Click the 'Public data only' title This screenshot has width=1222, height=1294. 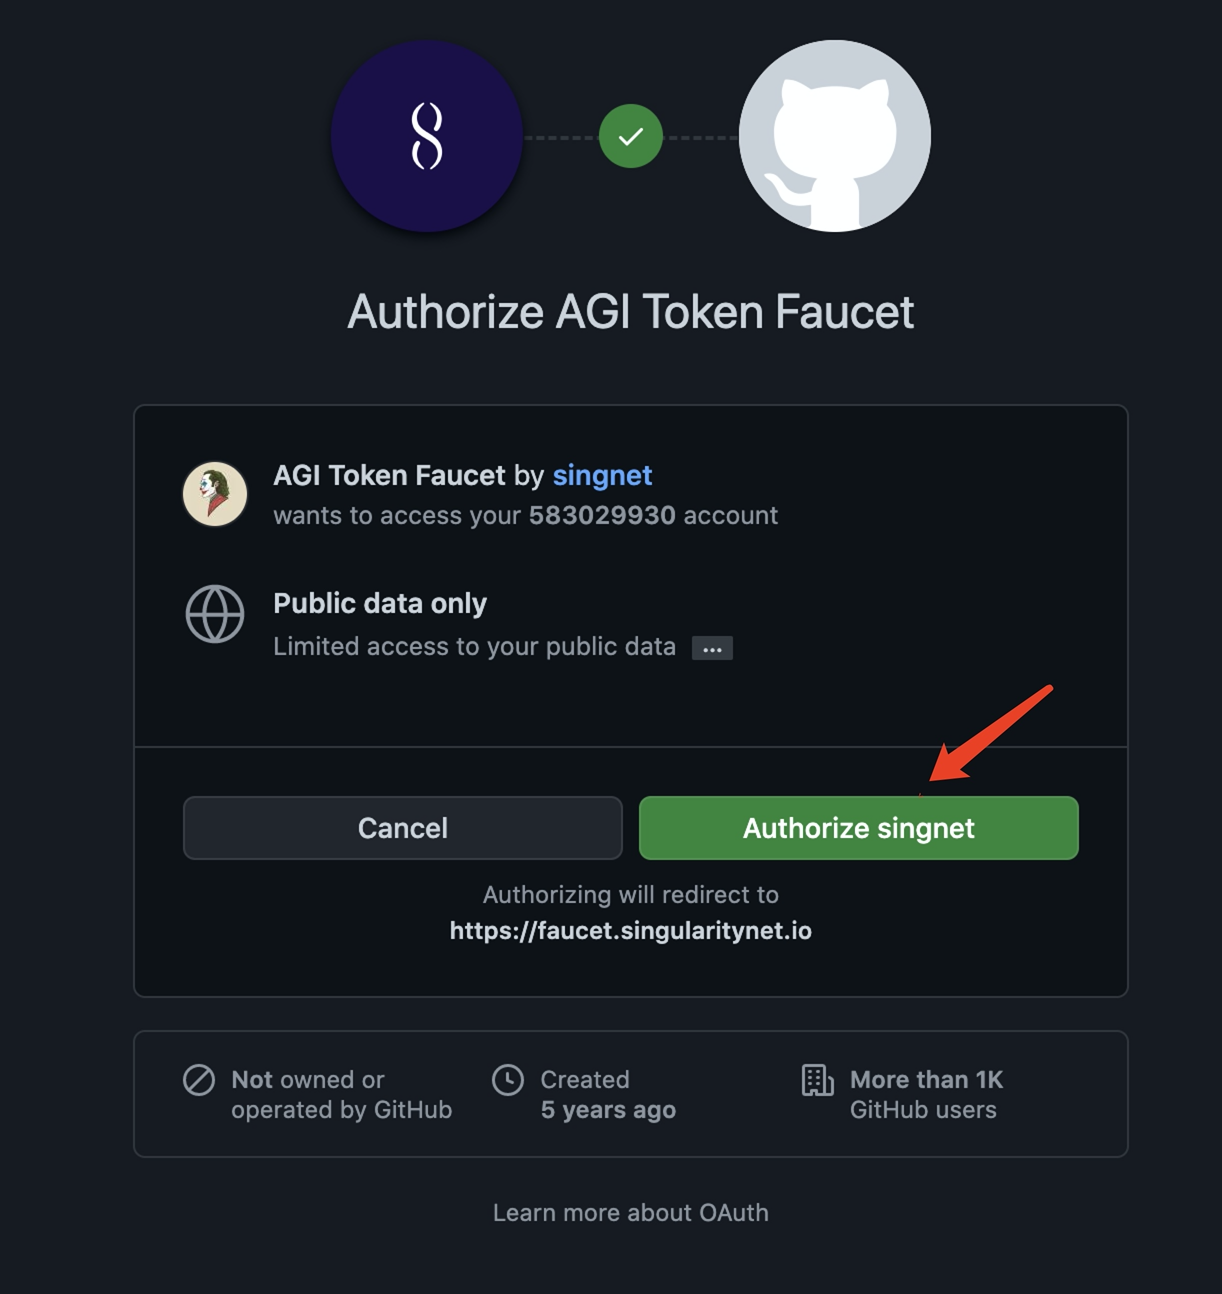click(380, 604)
